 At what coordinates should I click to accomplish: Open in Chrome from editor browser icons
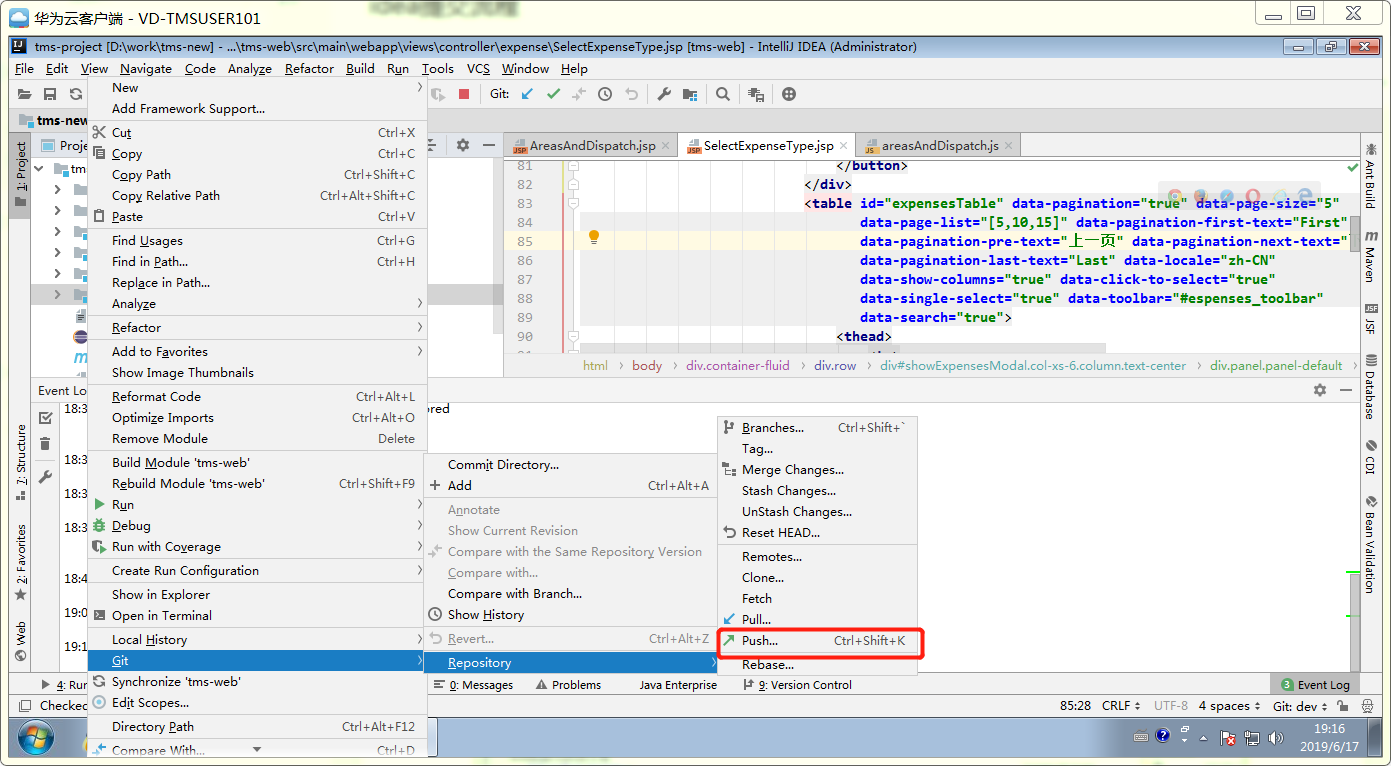(x=1175, y=197)
